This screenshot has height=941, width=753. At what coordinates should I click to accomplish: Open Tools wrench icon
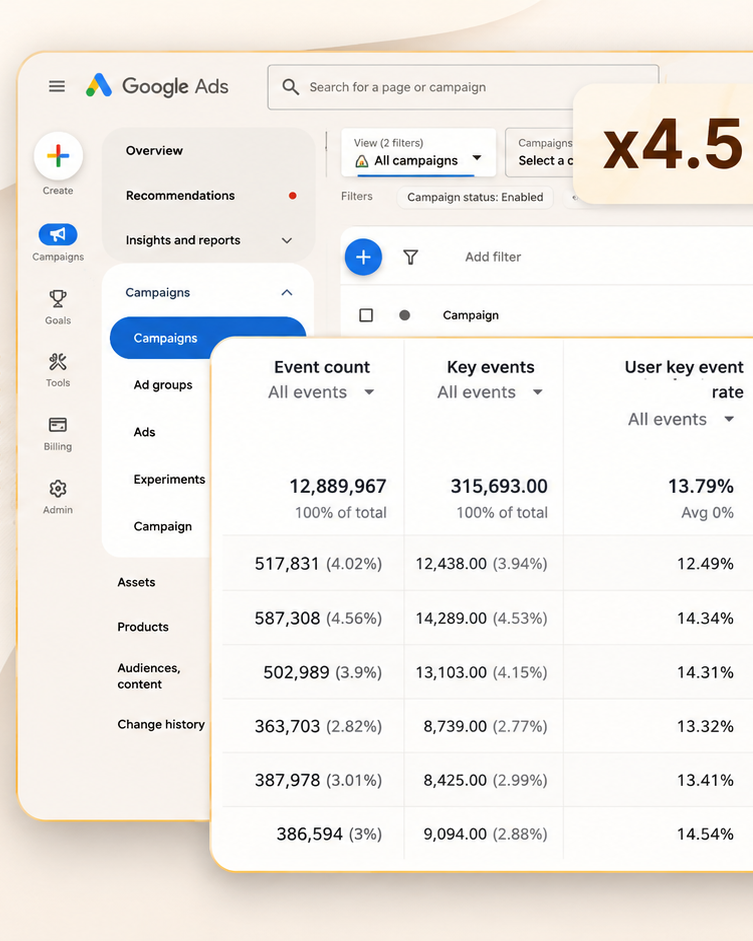coord(58,362)
